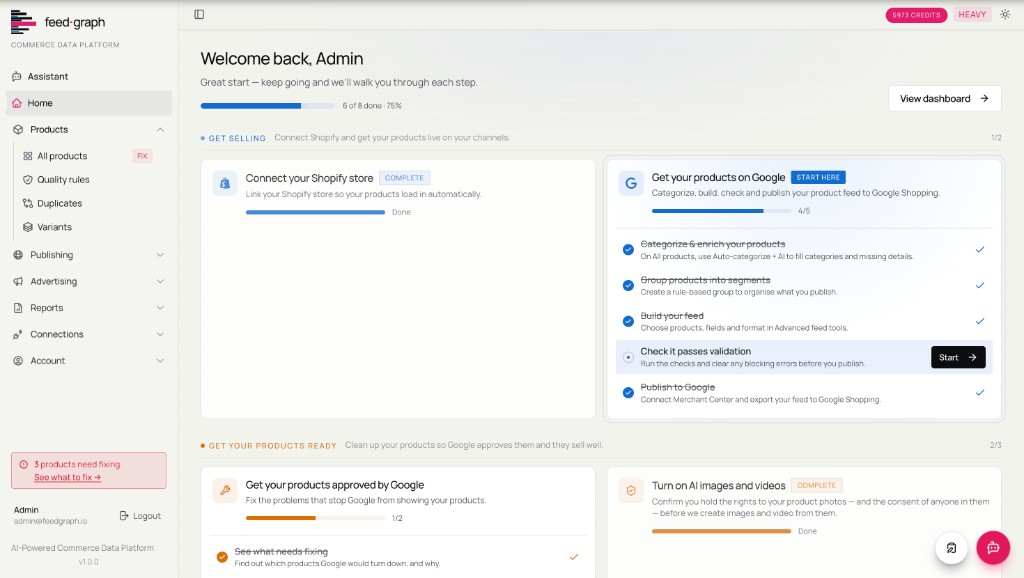Click the alert icon in products need fixing
Viewport: 1024px width, 578px height.
pyautogui.click(x=24, y=464)
